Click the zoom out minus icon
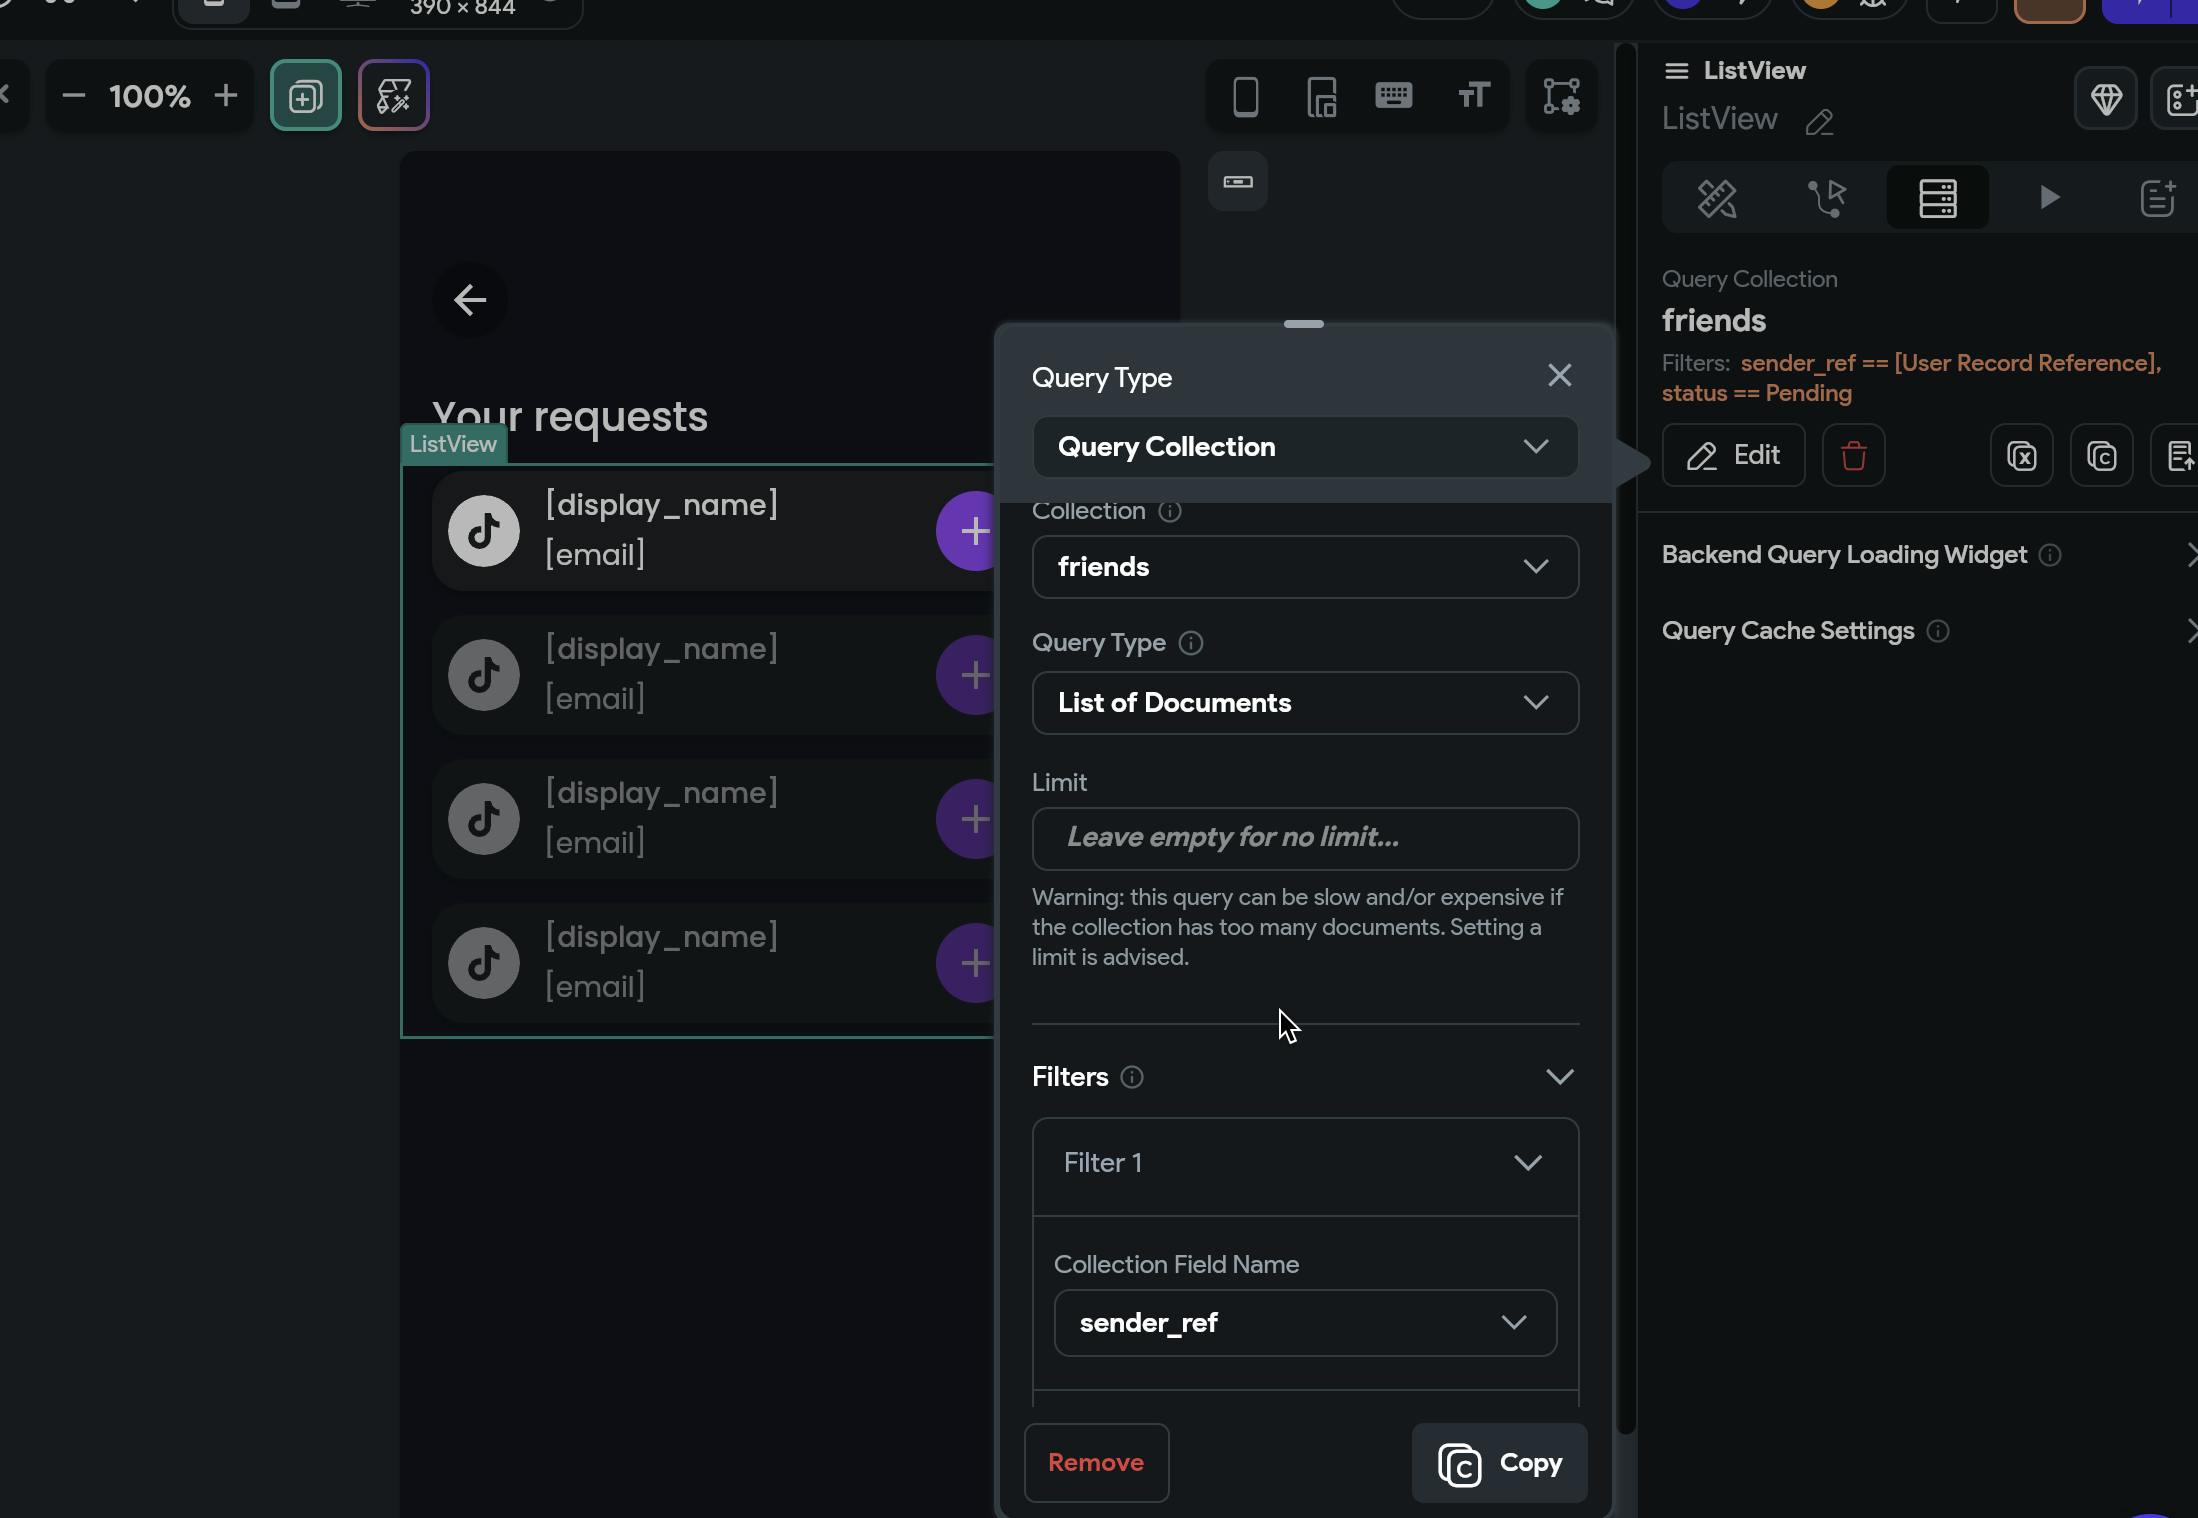The image size is (2198, 1518). tap(73, 96)
